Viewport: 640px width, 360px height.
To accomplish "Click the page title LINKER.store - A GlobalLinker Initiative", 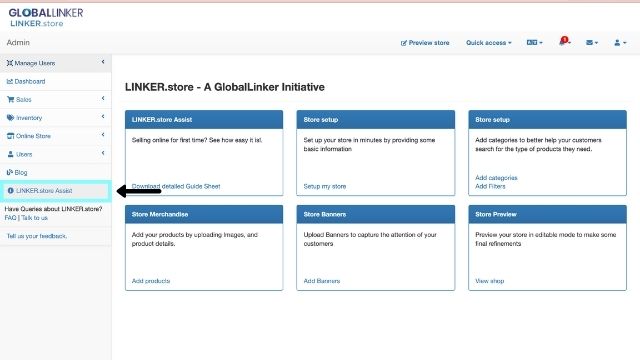I will (x=225, y=87).
